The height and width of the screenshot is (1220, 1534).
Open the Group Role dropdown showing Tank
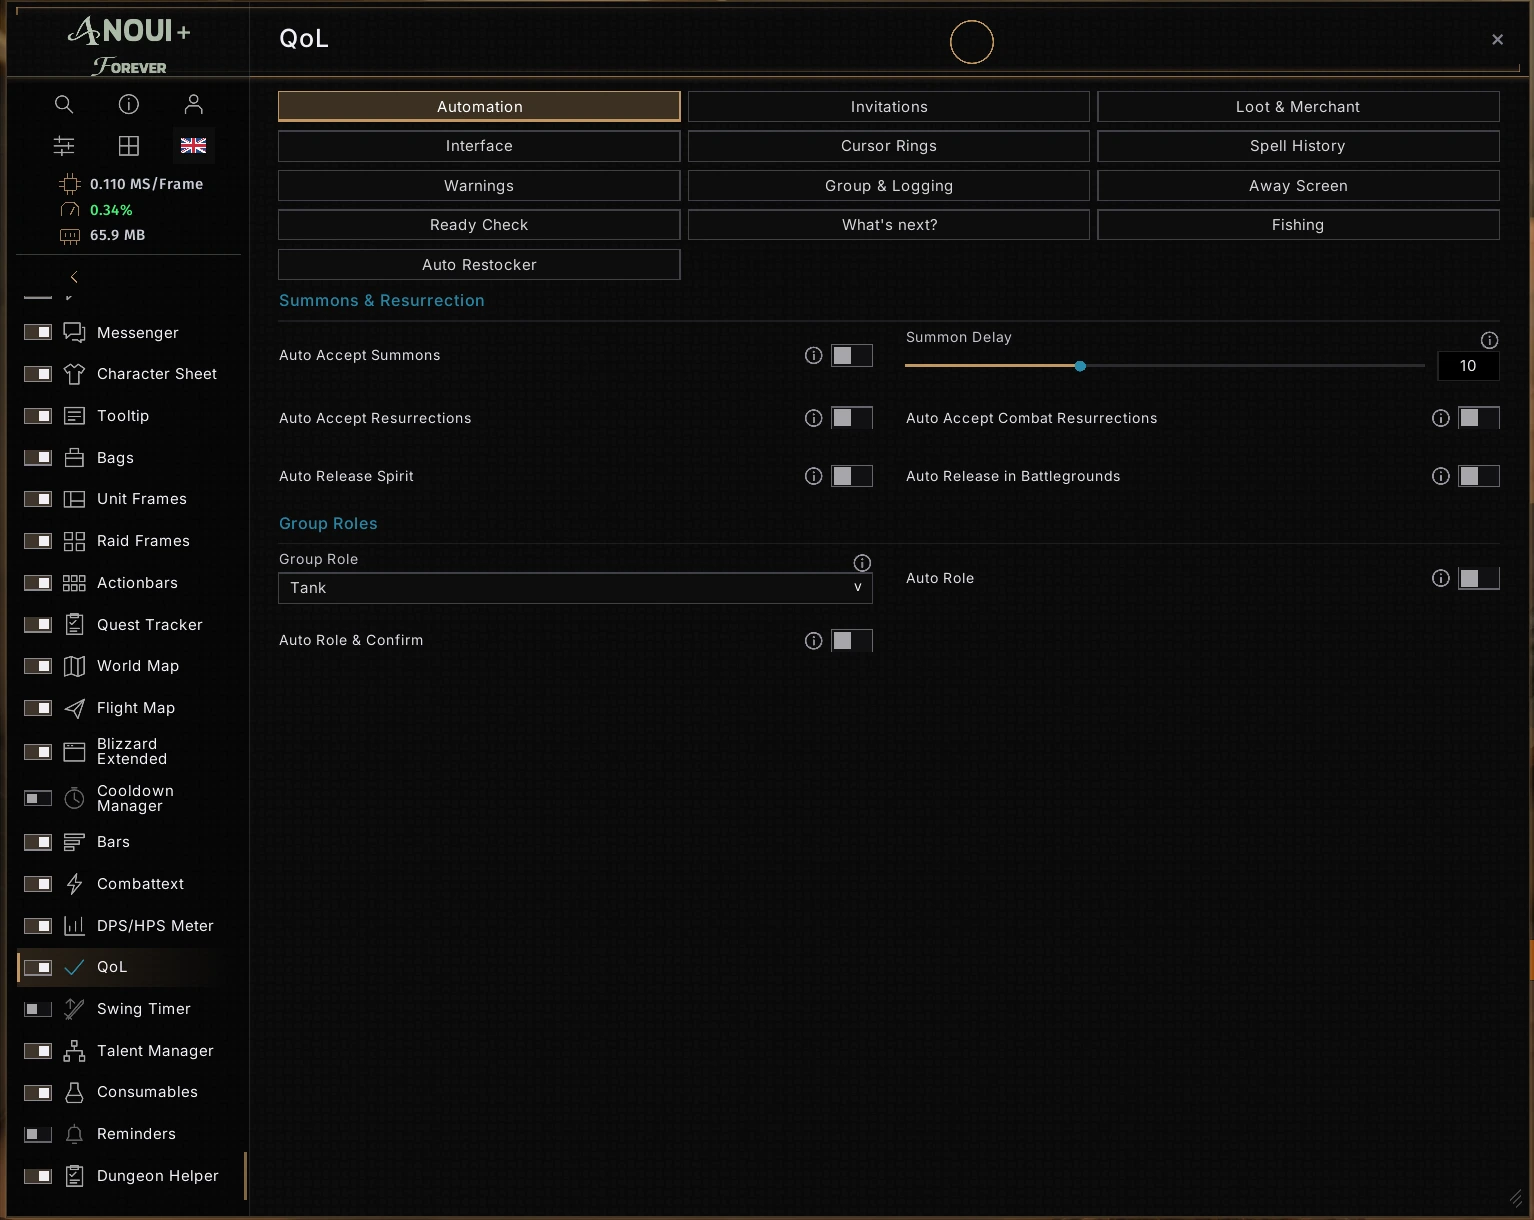(x=575, y=588)
